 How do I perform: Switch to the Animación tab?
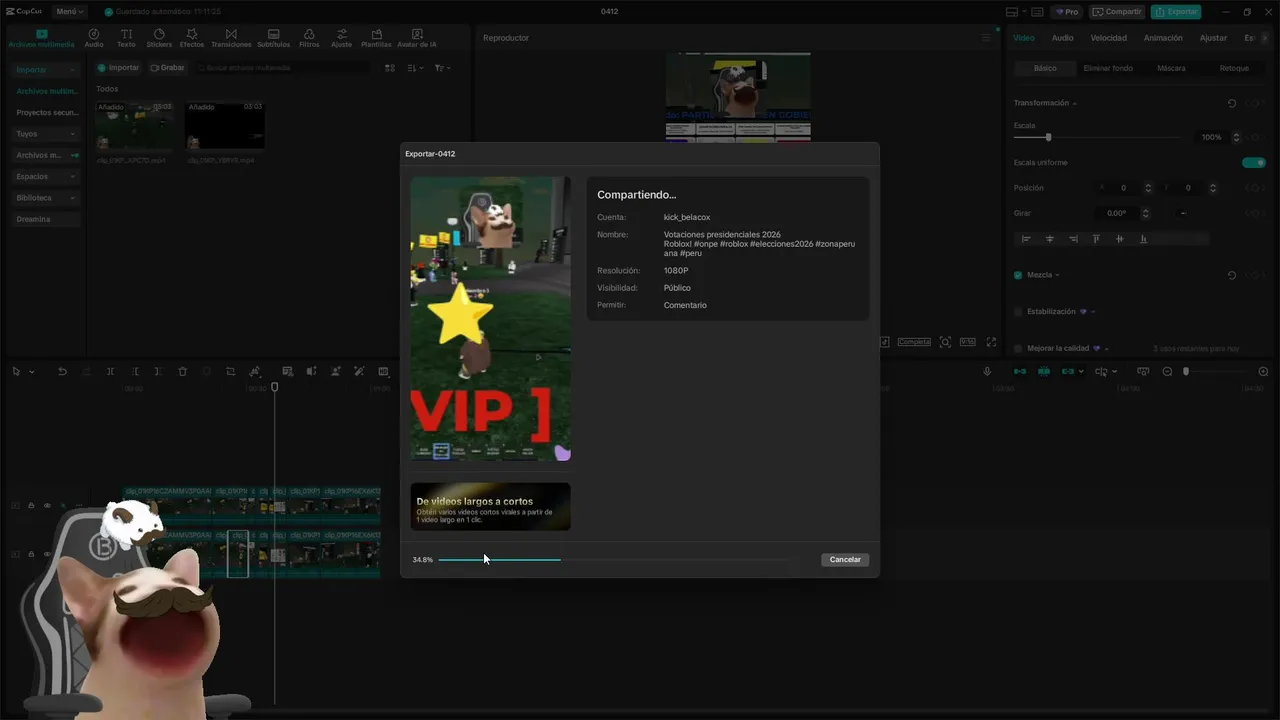tap(1163, 38)
